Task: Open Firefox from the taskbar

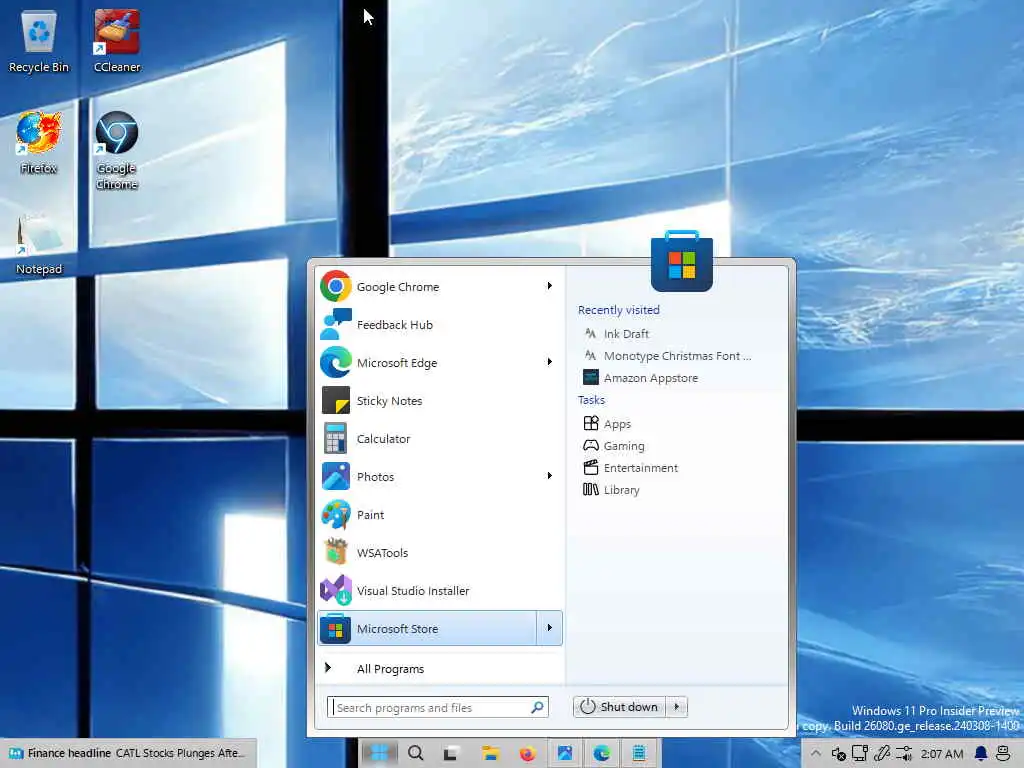Action: 527,753
